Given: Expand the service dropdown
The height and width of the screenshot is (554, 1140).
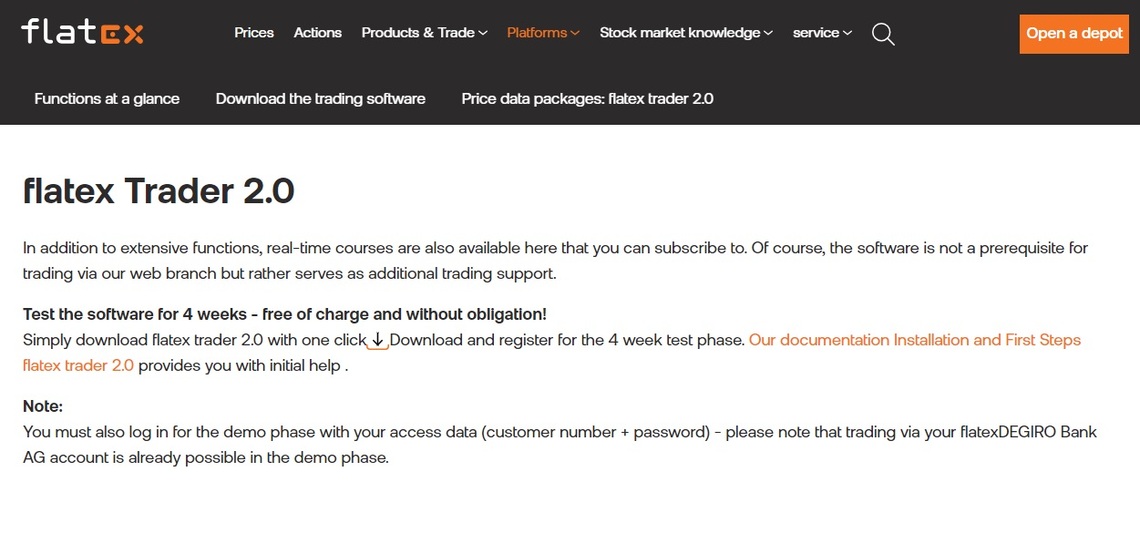Looking at the screenshot, I should point(822,33).
